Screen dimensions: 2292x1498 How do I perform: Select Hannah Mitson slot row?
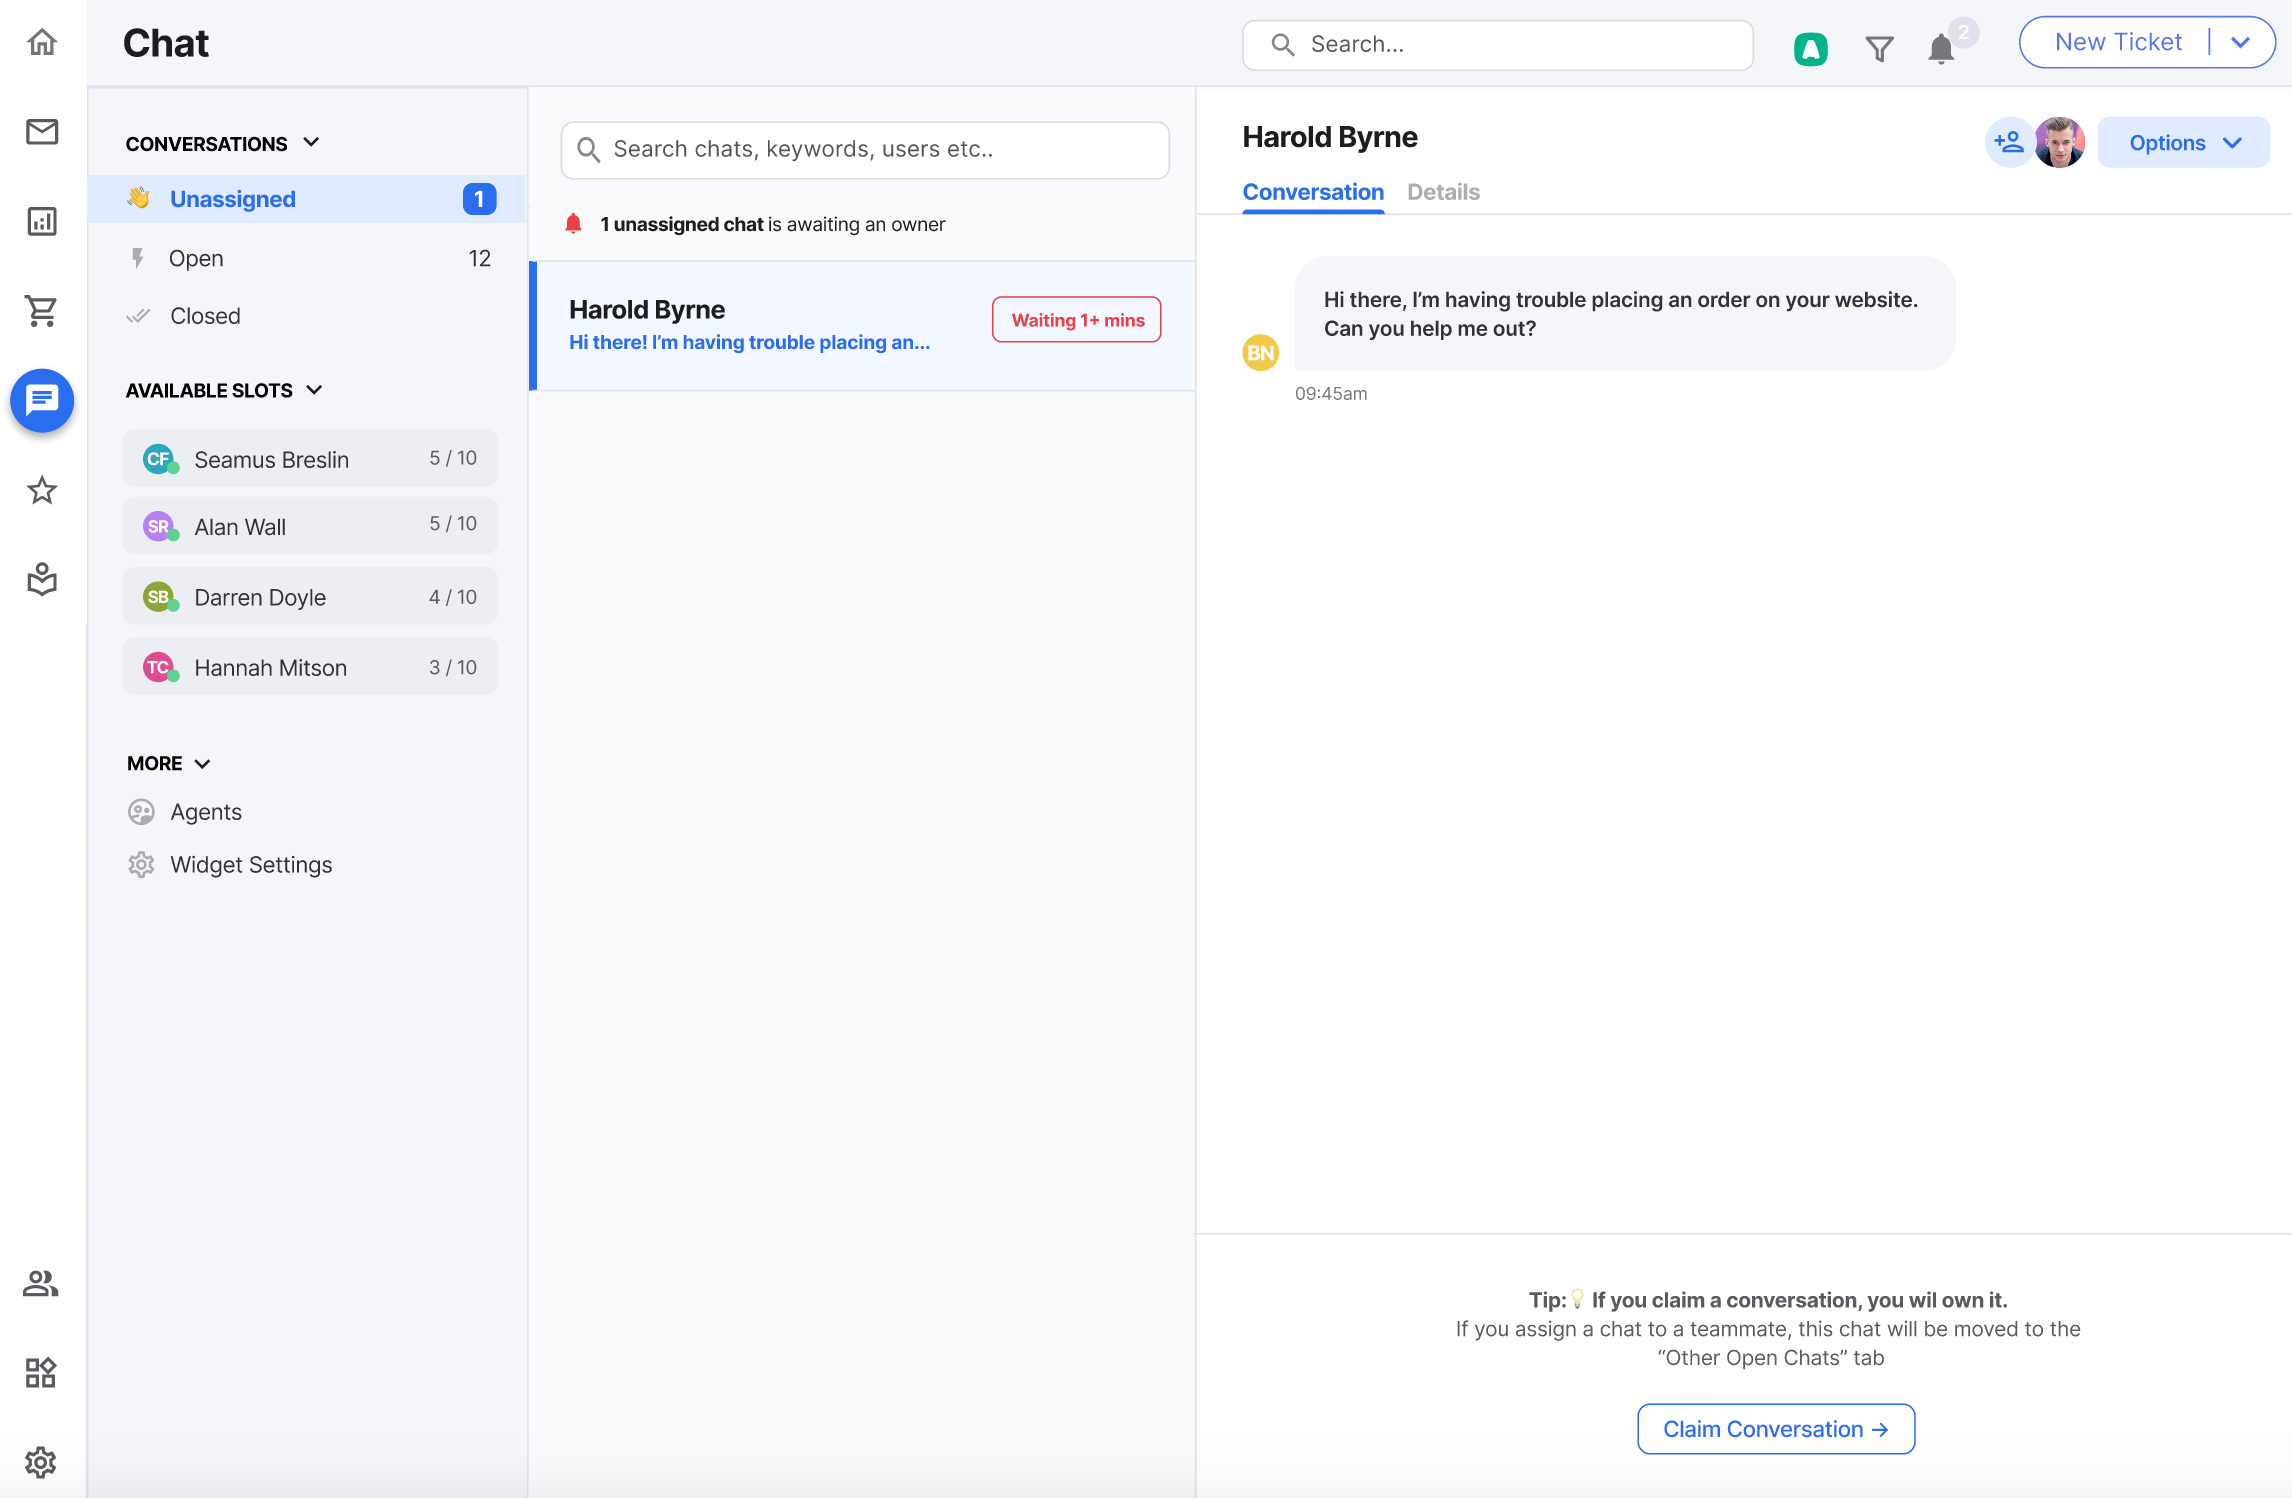click(x=310, y=667)
